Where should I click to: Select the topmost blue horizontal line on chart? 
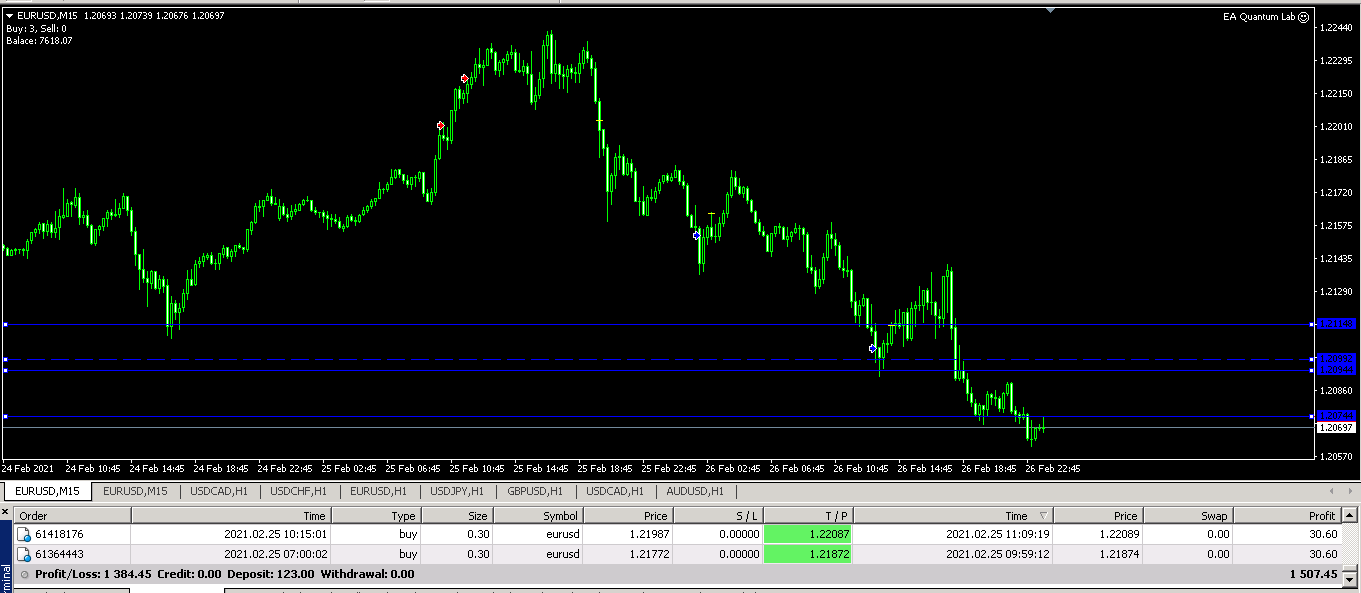coord(658,324)
